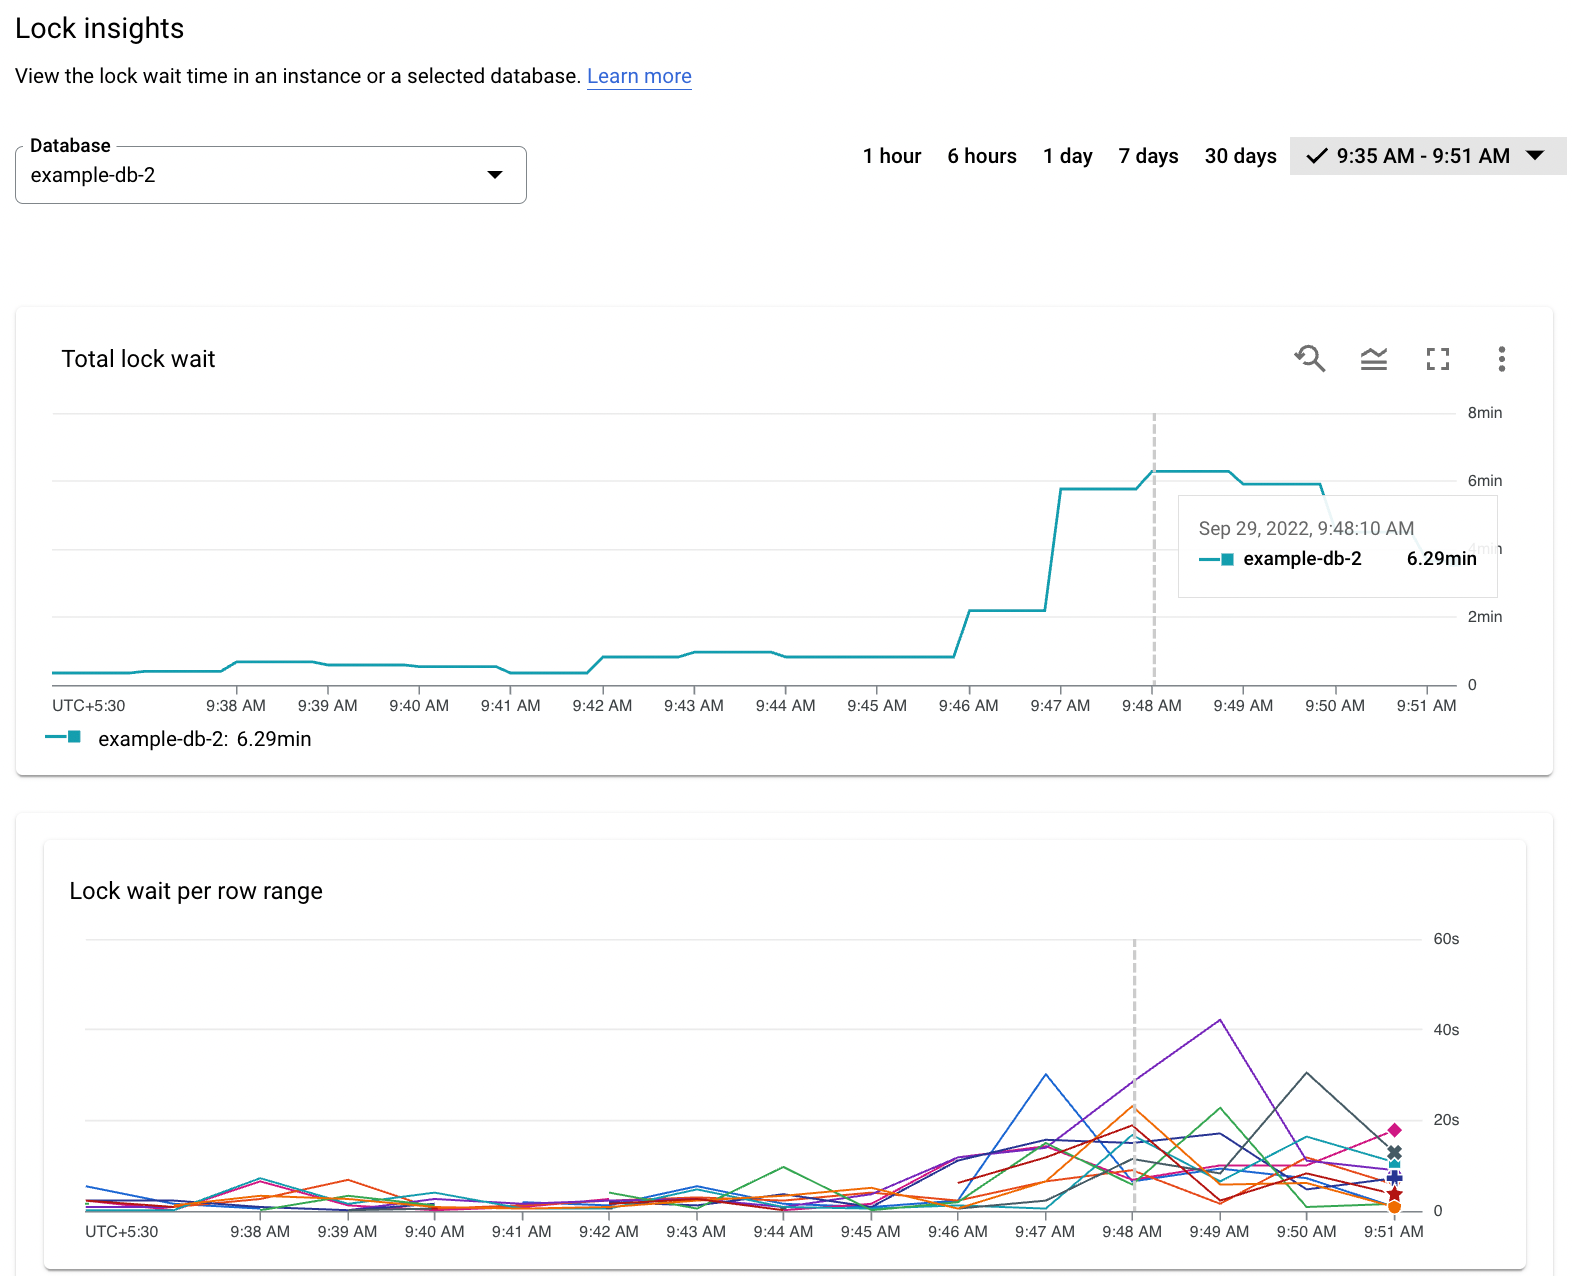The image size is (1572, 1276).
Task: Open Total lock wait chart in fullscreen
Action: (x=1438, y=359)
